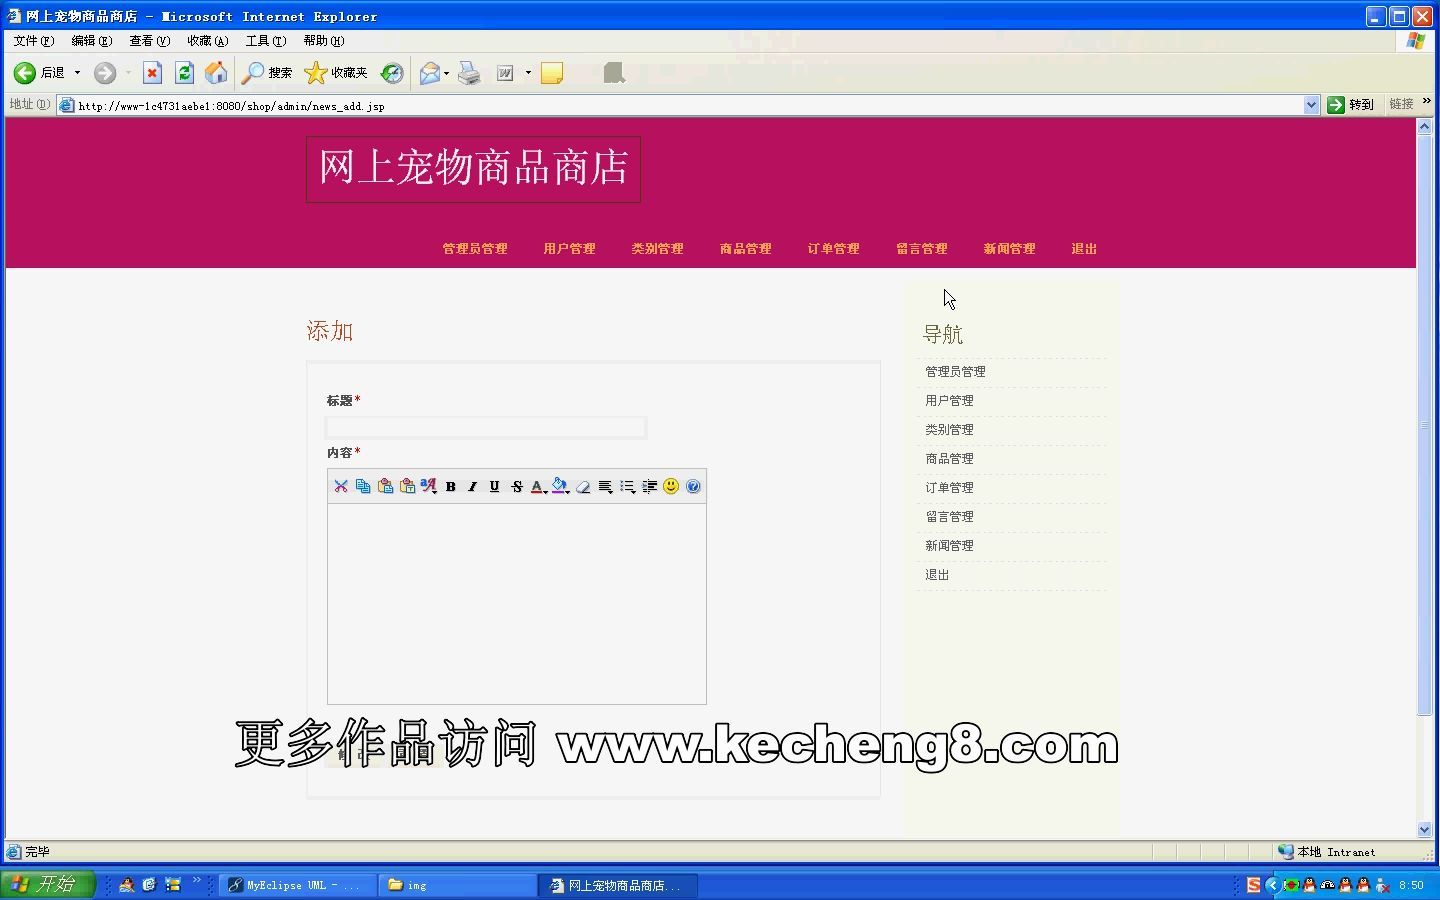Image resolution: width=1440 pixels, height=900 pixels.
Task: Select 退出 in the 导航 sidebar
Action: [937, 575]
